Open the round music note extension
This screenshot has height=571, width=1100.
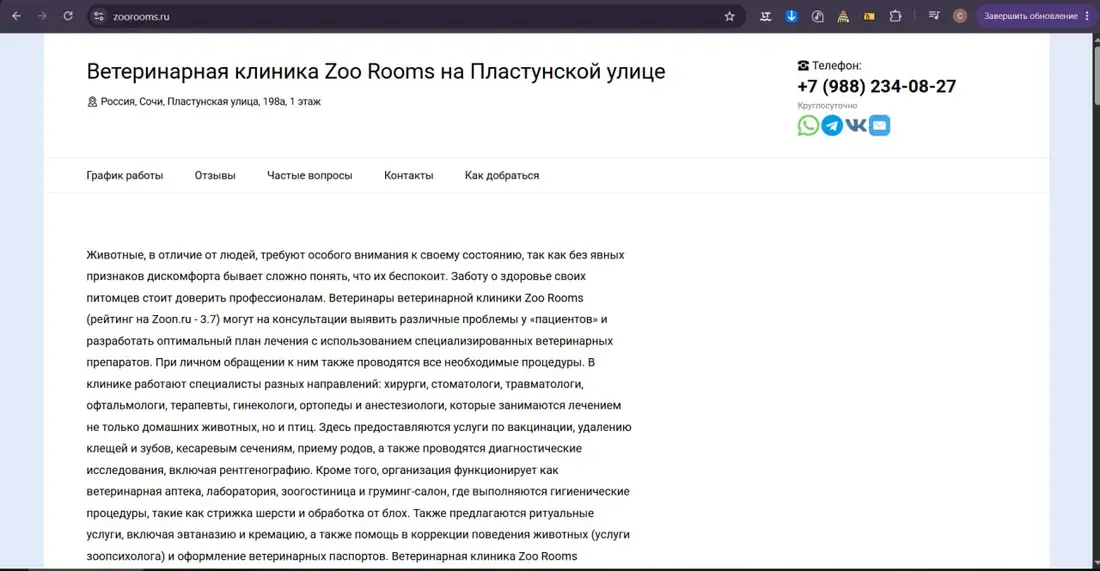coord(817,16)
